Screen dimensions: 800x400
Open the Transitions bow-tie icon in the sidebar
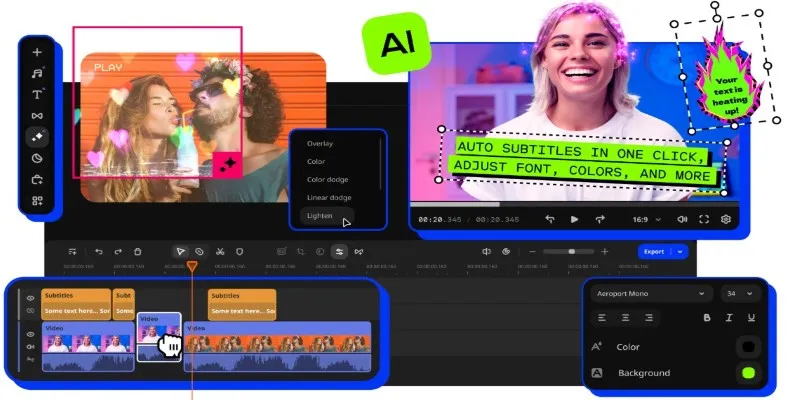pos(37,116)
